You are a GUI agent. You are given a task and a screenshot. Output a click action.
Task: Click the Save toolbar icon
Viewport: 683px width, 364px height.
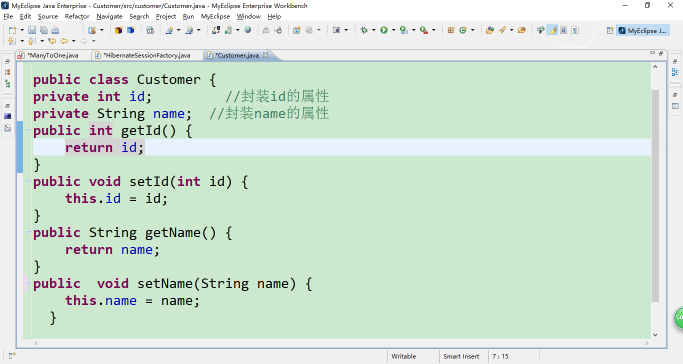(32, 30)
